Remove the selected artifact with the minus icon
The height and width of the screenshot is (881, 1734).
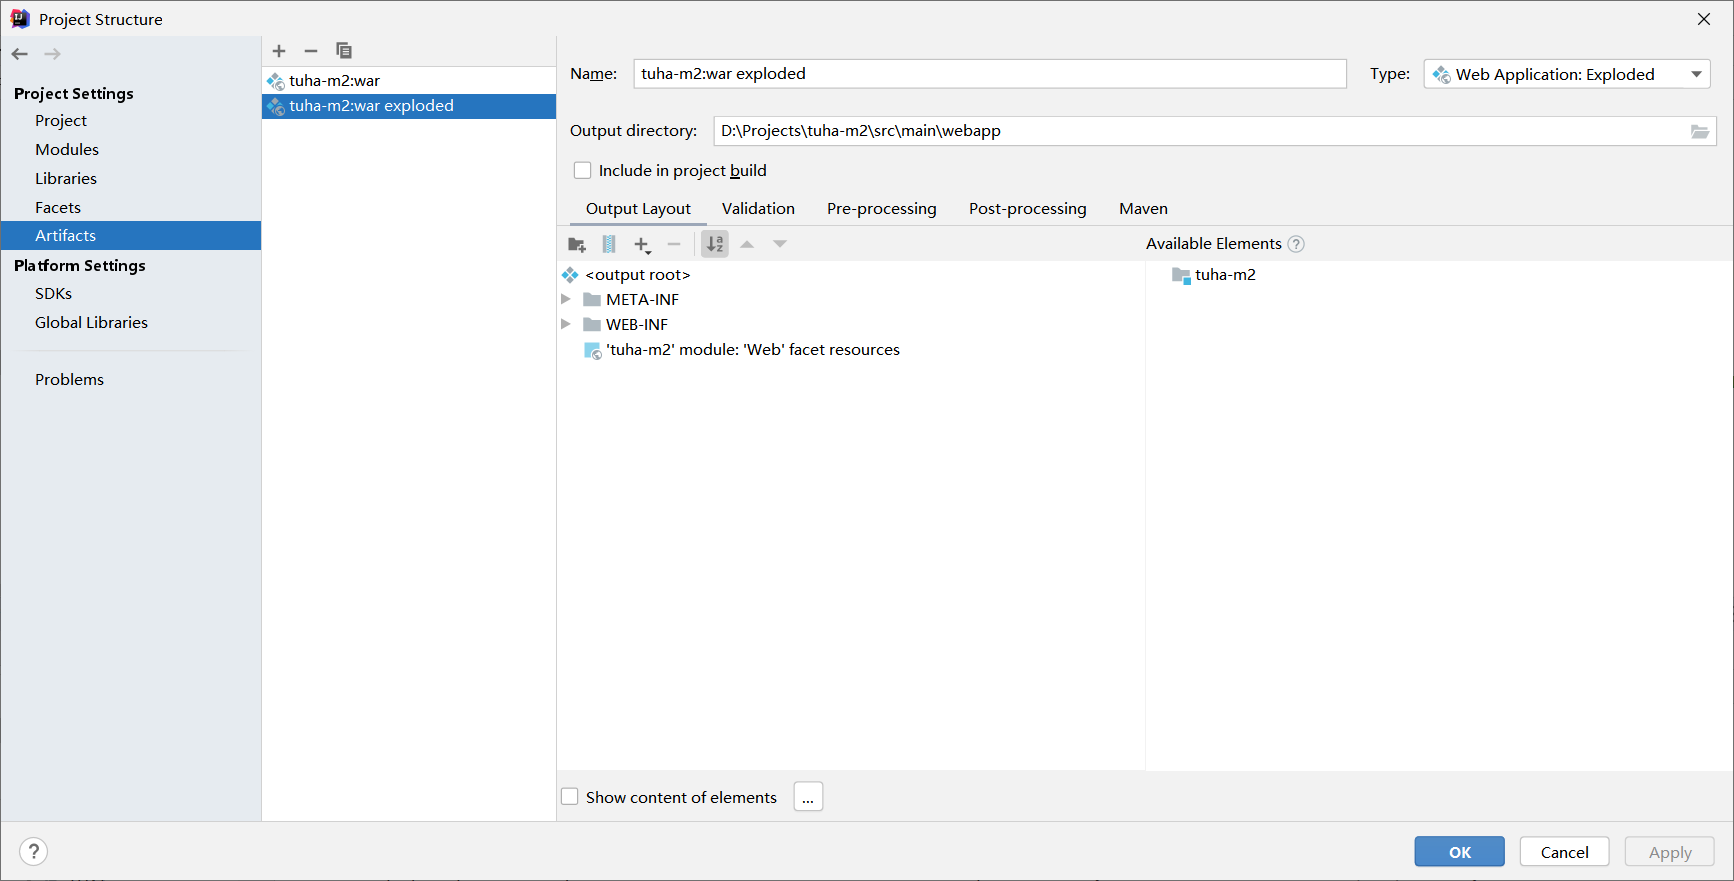311,51
